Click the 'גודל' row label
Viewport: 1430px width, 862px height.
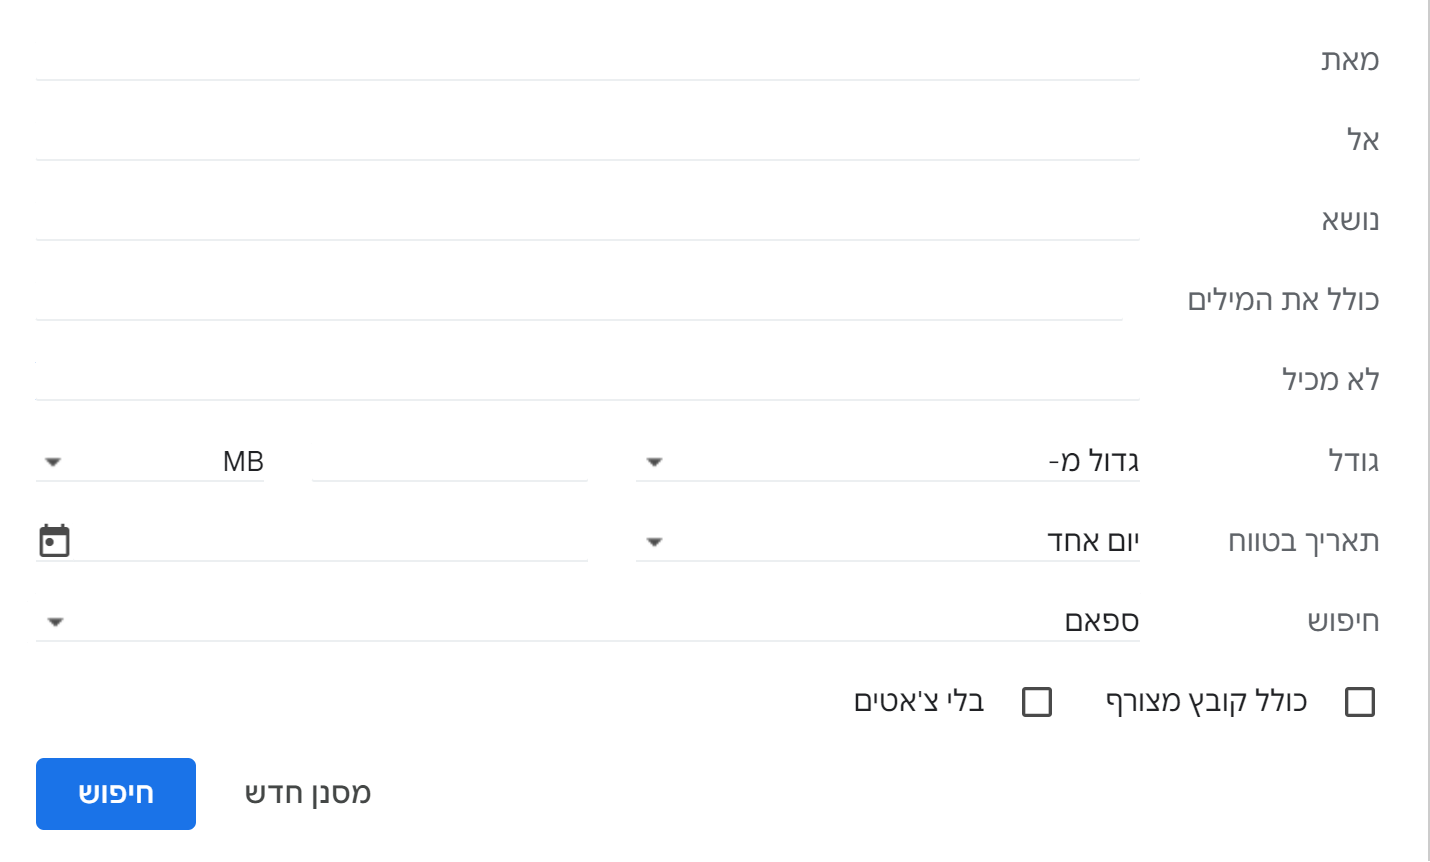(1353, 462)
